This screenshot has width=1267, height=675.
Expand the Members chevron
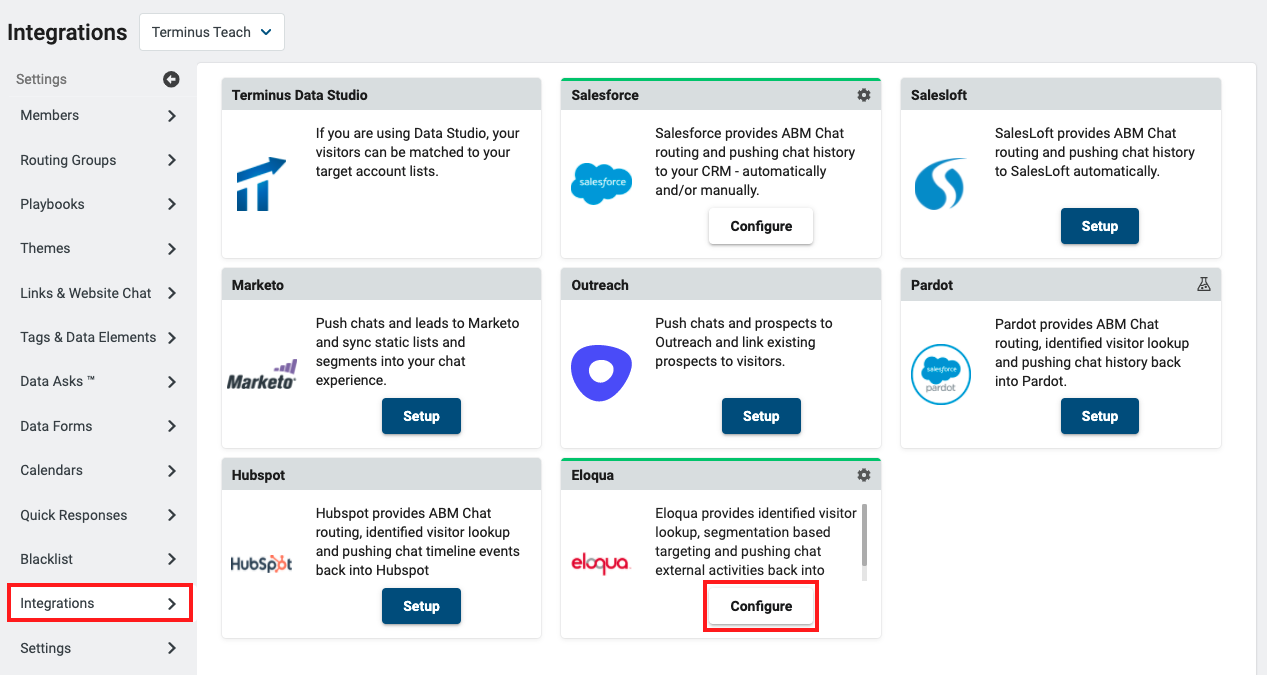tap(172, 116)
